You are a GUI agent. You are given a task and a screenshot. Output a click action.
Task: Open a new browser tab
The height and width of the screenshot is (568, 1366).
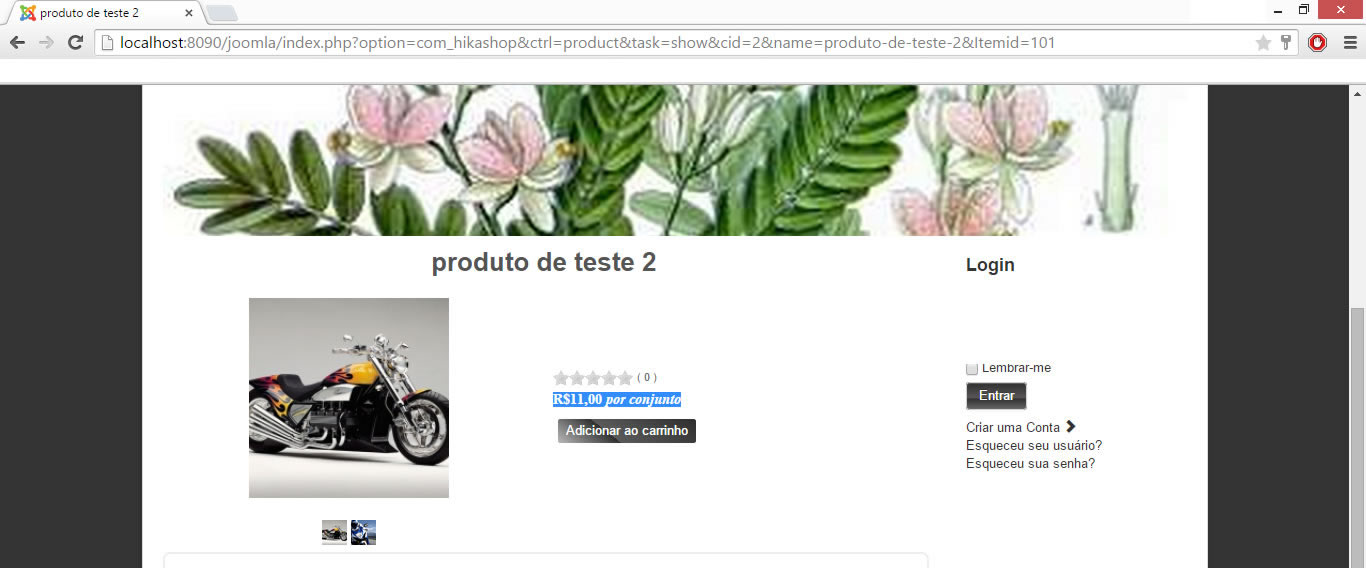point(221,13)
